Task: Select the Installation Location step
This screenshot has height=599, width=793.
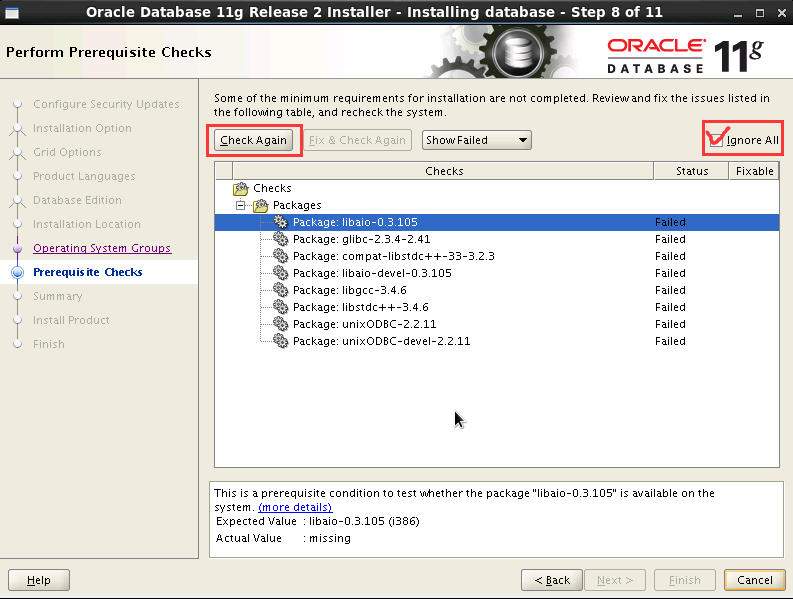Action: 87,224
